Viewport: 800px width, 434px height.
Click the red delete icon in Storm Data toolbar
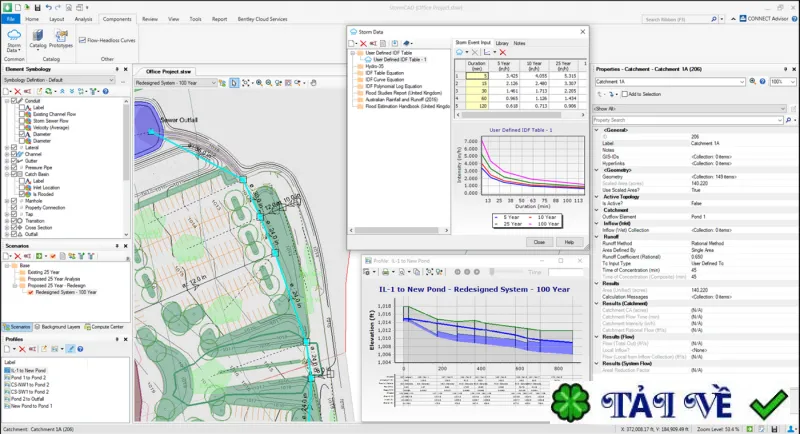pos(363,44)
